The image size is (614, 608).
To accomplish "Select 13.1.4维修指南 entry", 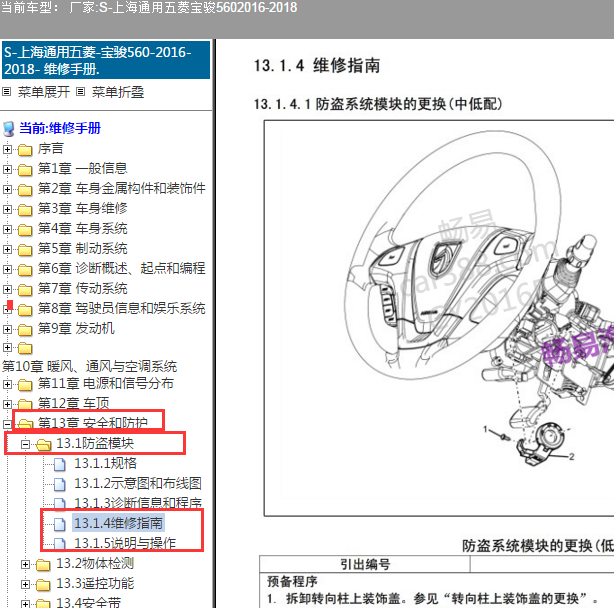I will pyautogui.click(x=118, y=523).
